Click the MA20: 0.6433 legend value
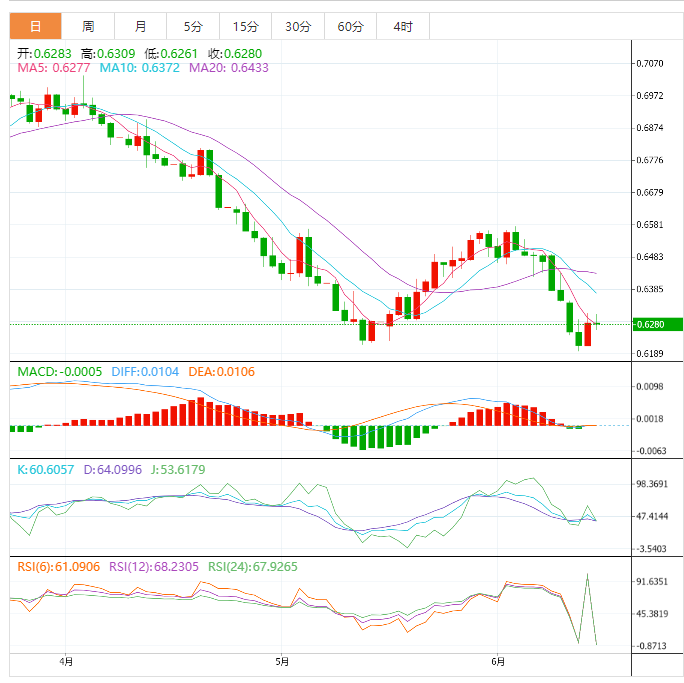Viewport: 684px width, 683px height. coord(229,68)
